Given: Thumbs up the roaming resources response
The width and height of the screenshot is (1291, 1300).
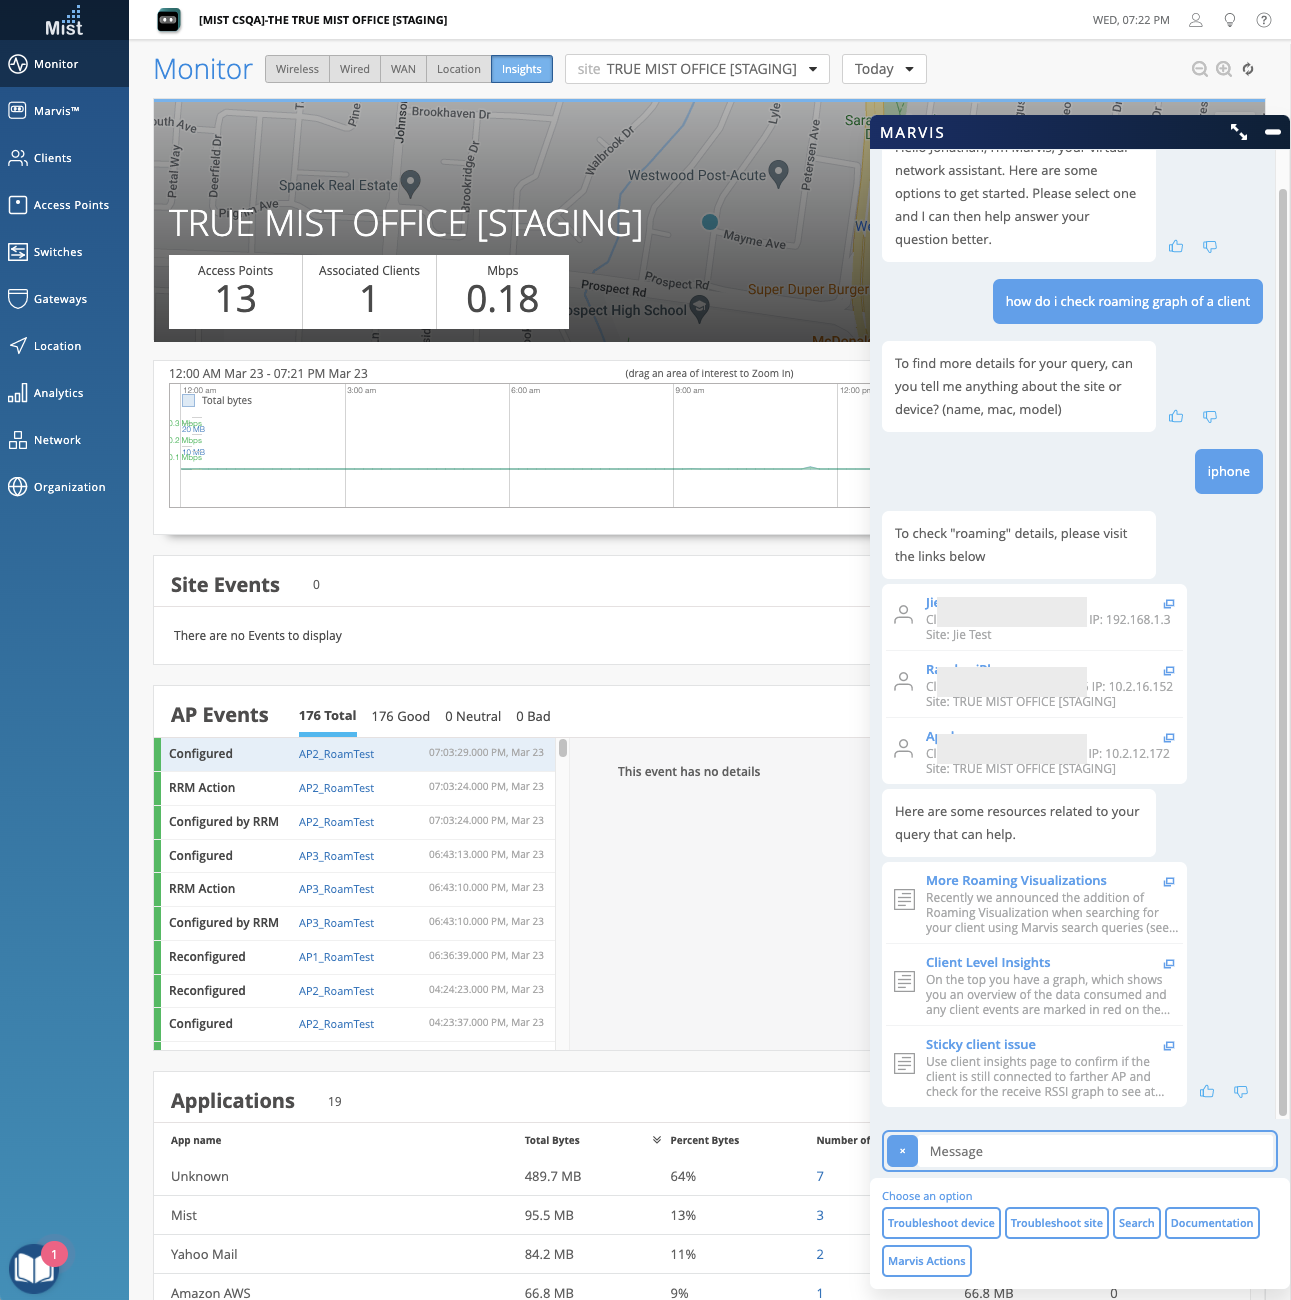Looking at the screenshot, I should point(1207,1092).
